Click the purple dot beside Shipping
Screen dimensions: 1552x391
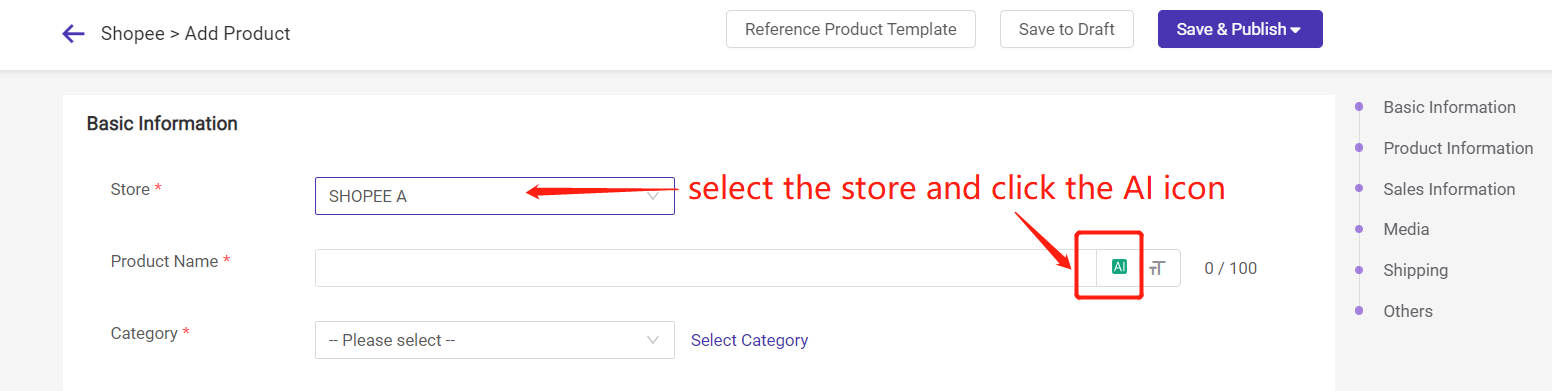(1358, 270)
